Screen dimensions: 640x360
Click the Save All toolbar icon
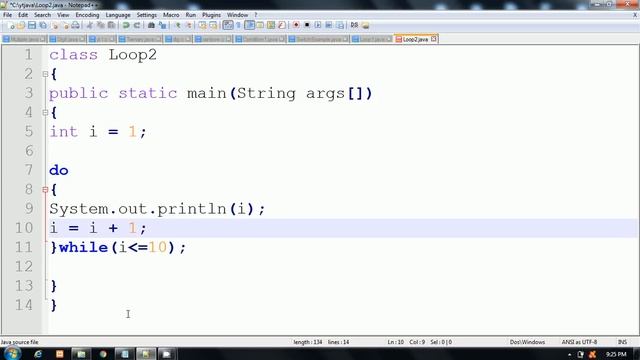click(42, 25)
